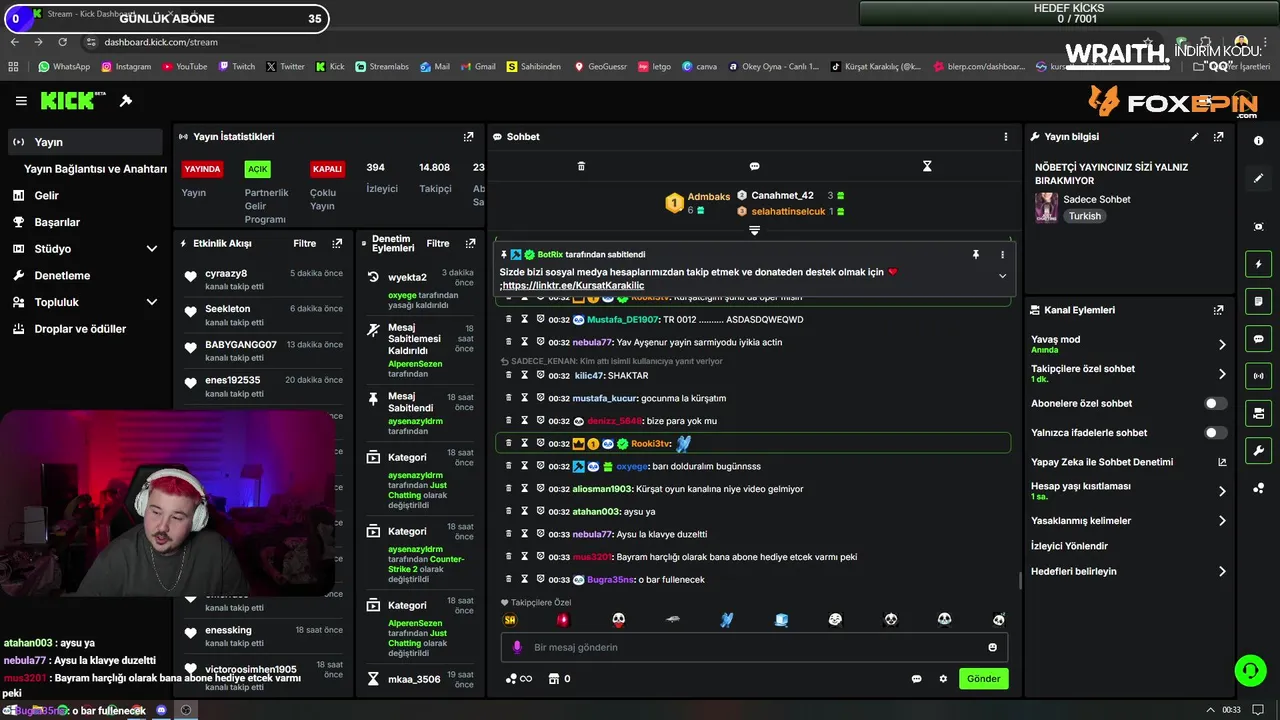Image resolution: width=1280 pixels, height=720 pixels.
Task: Collapse the leaderboard with the down arrow
Action: [x=754, y=230]
